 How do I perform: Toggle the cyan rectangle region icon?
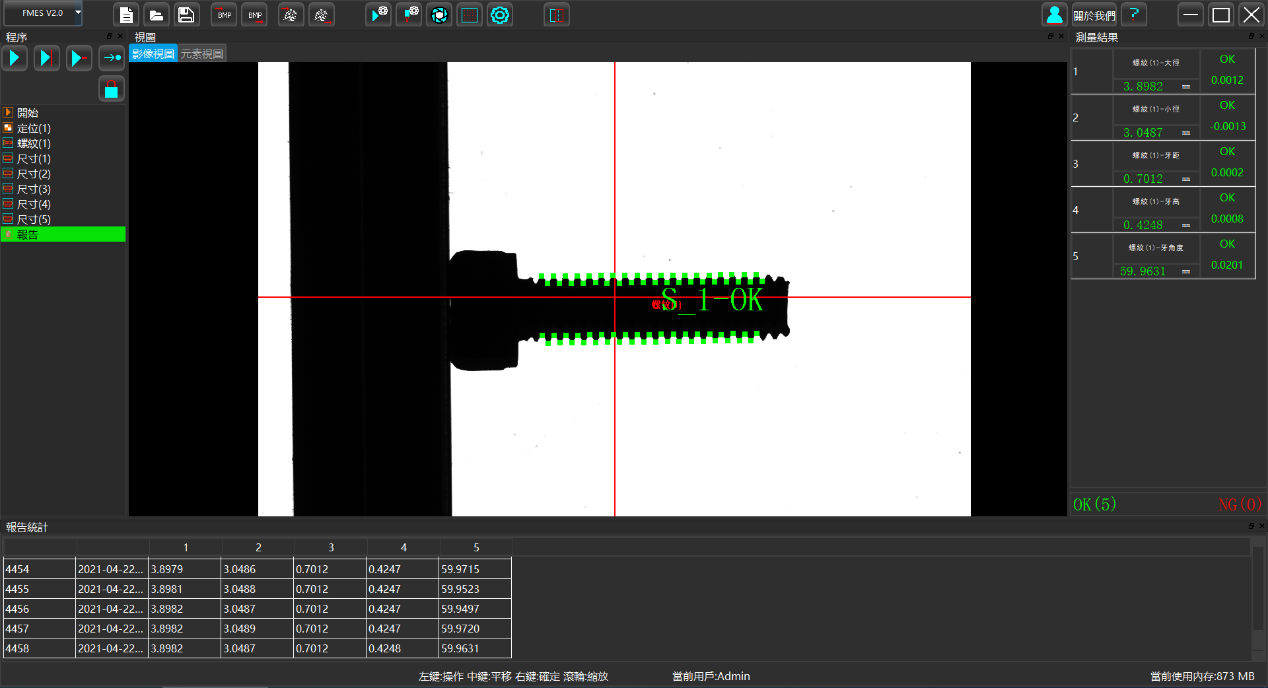click(469, 14)
